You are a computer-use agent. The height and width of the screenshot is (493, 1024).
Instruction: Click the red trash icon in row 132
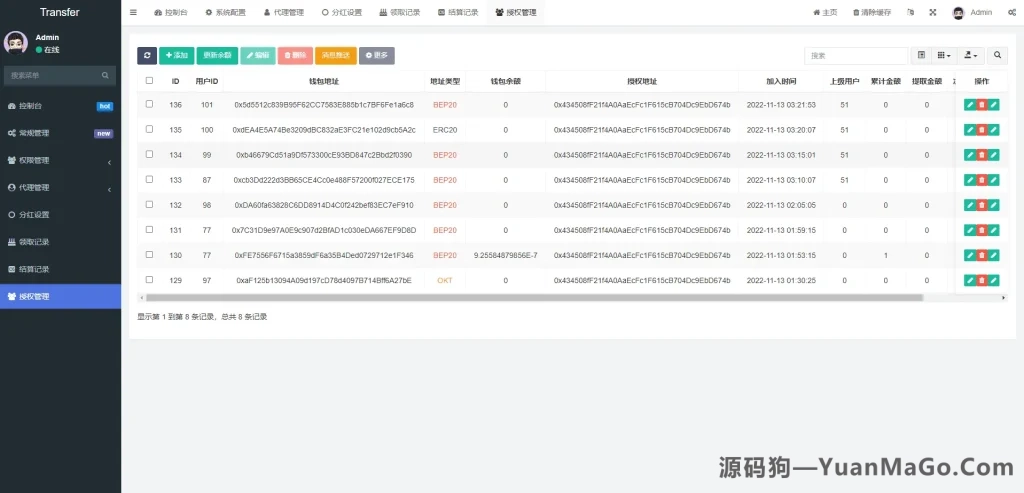(x=982, y=205)
